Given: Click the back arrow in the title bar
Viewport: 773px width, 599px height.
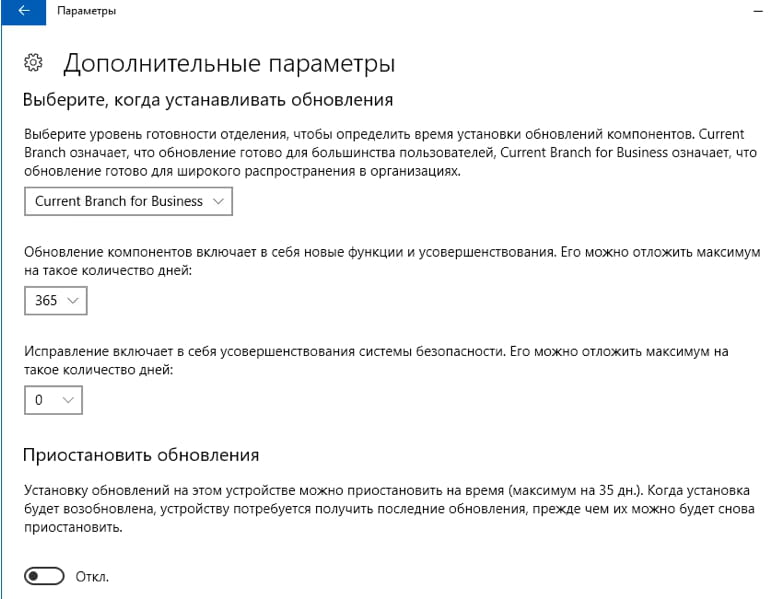Looking at the screenshot, I should tap(22, 11).
